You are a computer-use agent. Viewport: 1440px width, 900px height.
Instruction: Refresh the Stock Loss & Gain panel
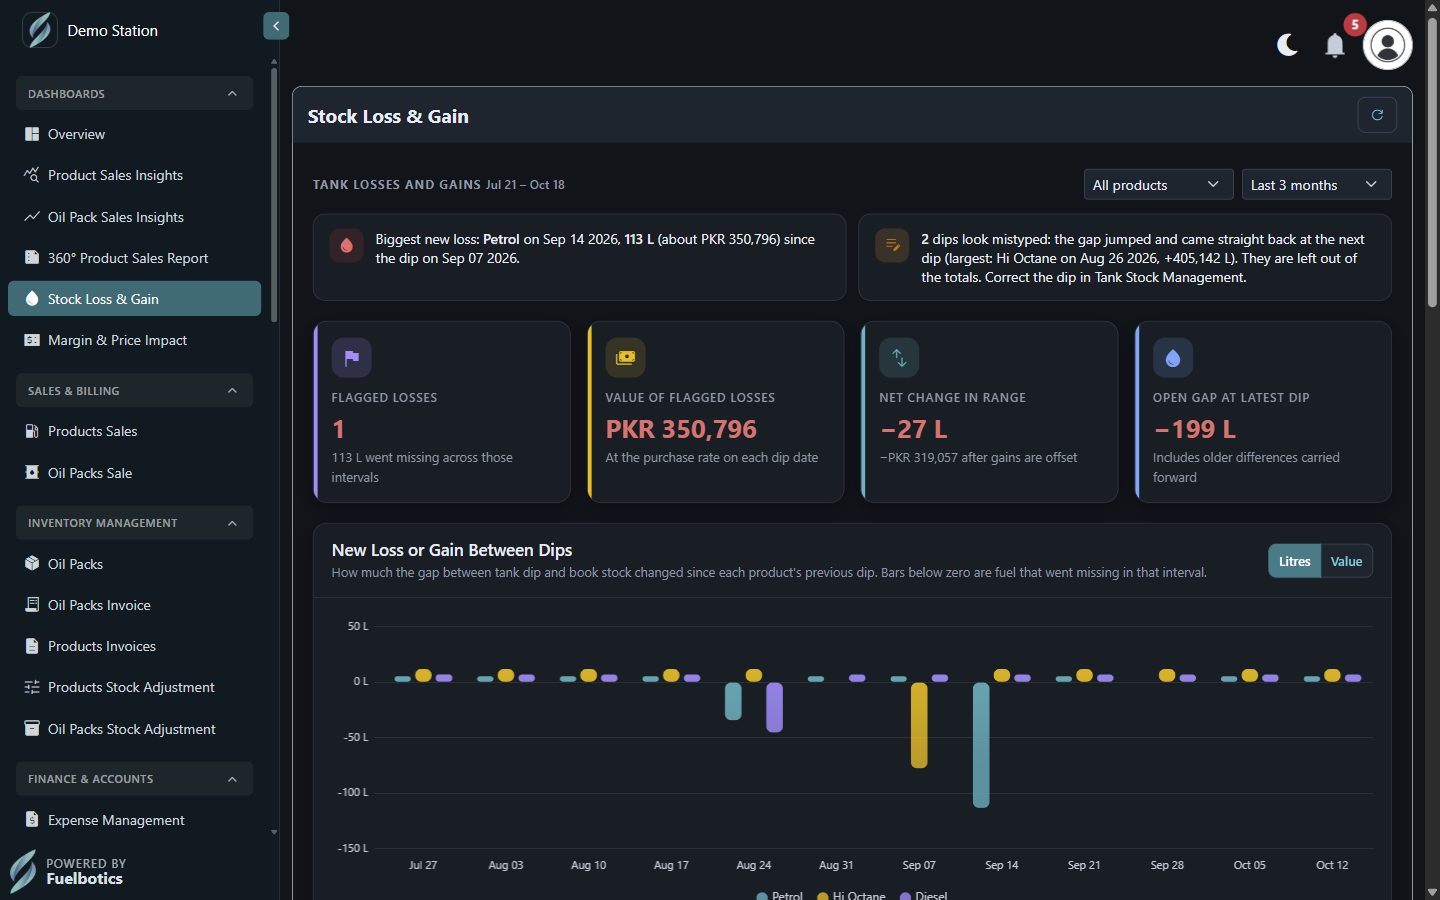pos(1377,115)
